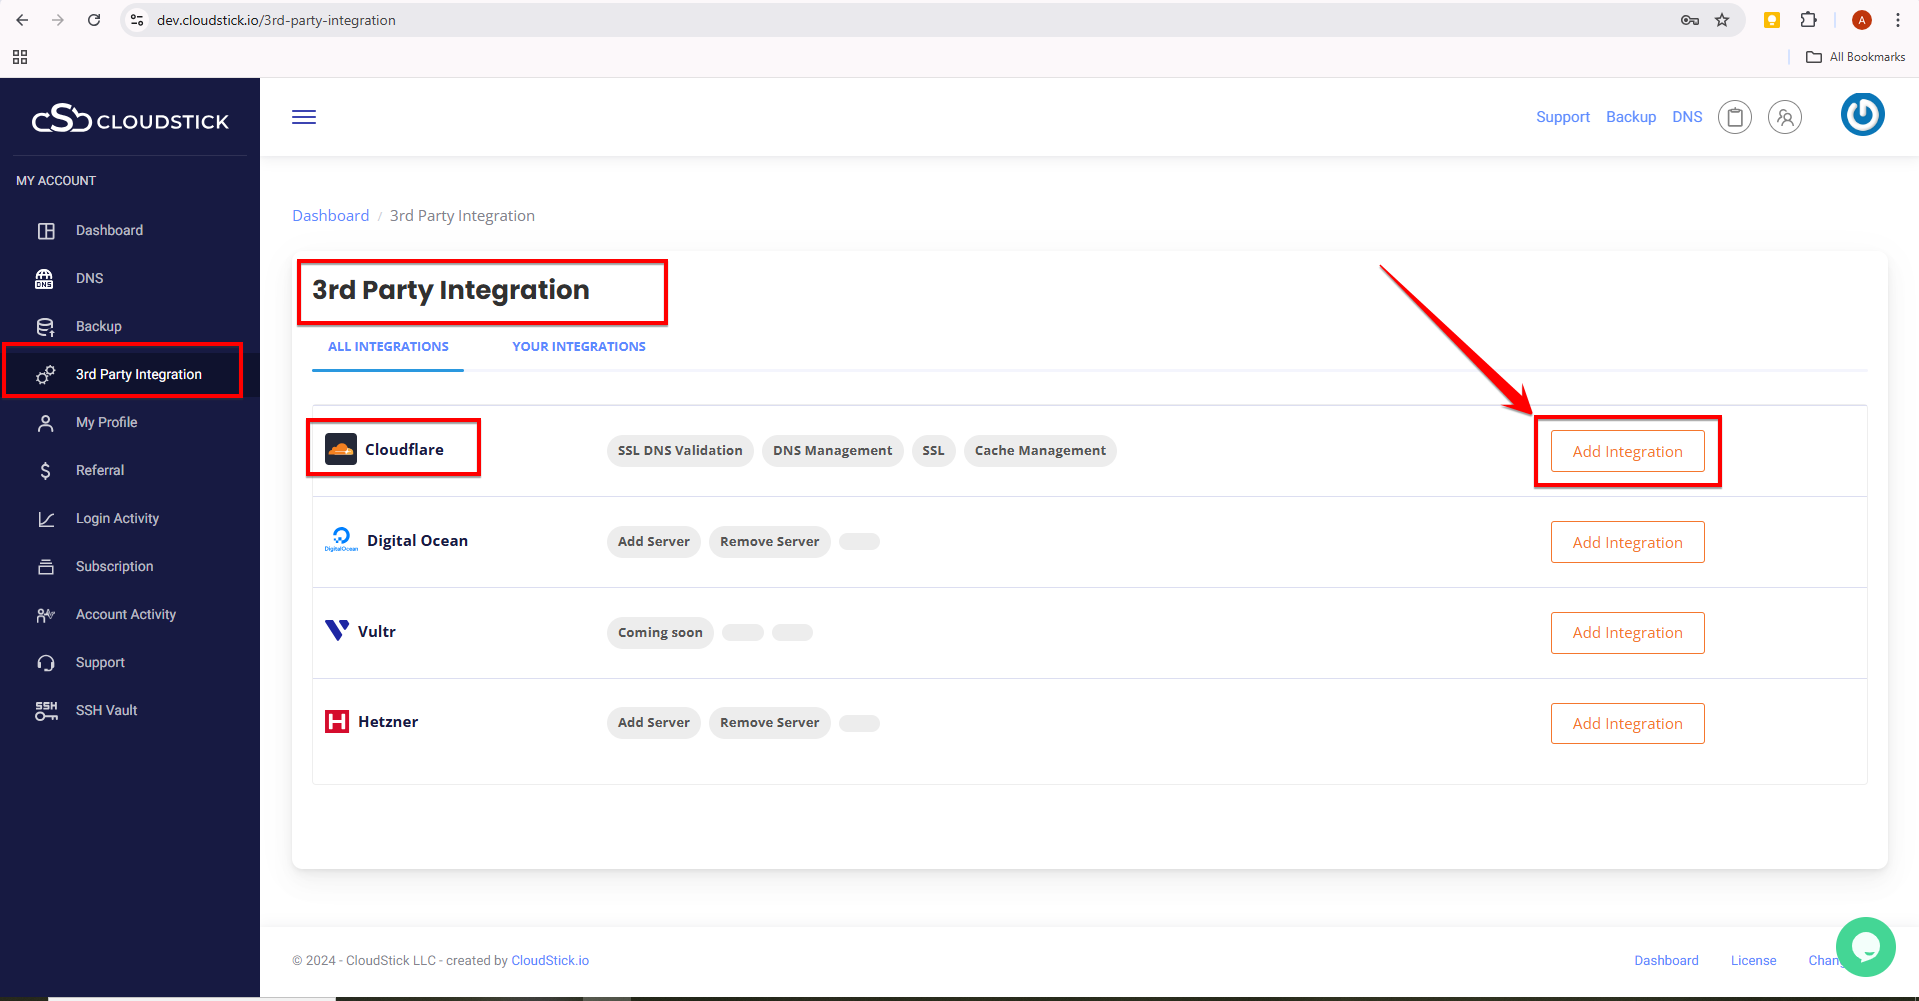Bookmark this page with star icon
This screenshot has width=1919, height=1001.
(1722, 20)
